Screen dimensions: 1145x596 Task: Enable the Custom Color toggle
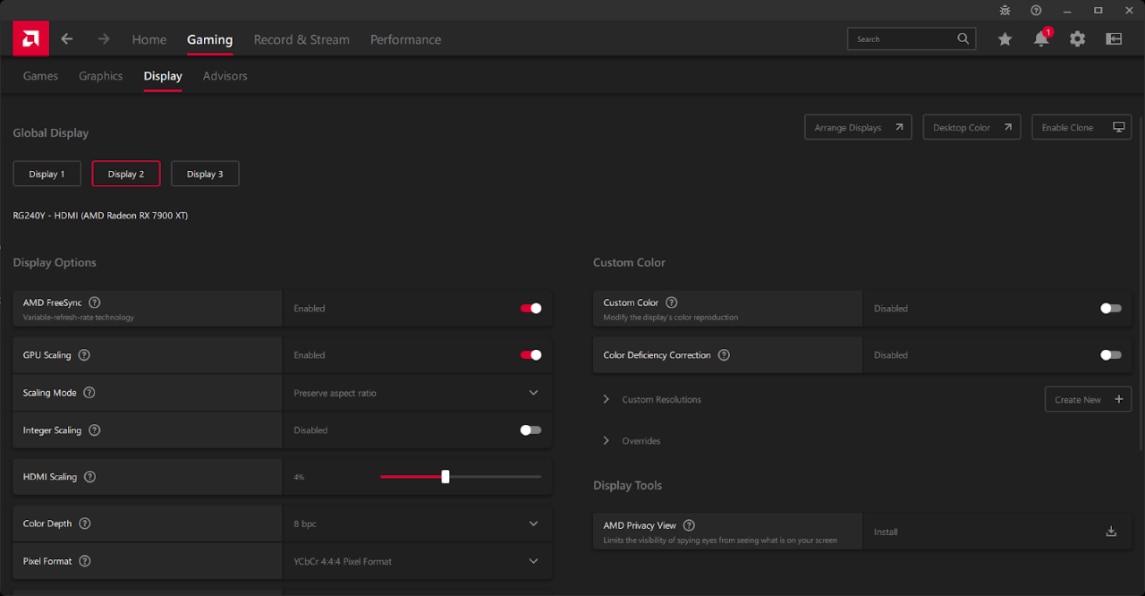point(1110,308)
